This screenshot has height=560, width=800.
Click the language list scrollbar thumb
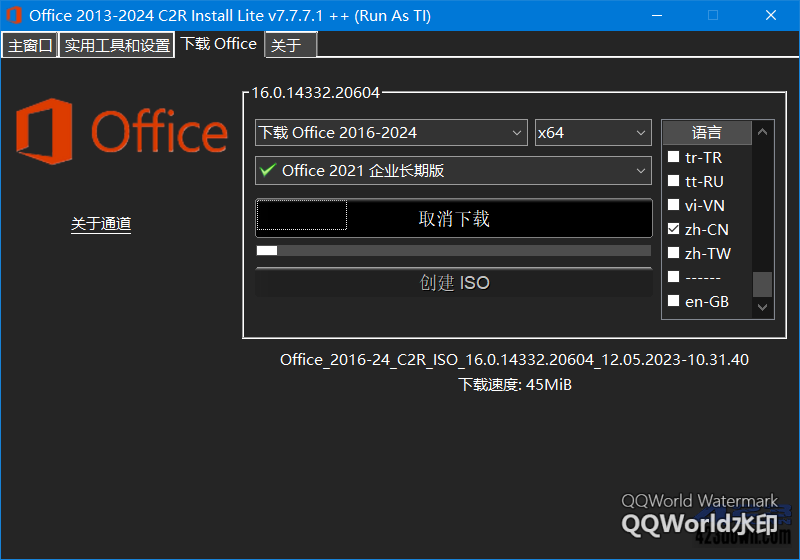pyautogui.click(x=762, y=284)
